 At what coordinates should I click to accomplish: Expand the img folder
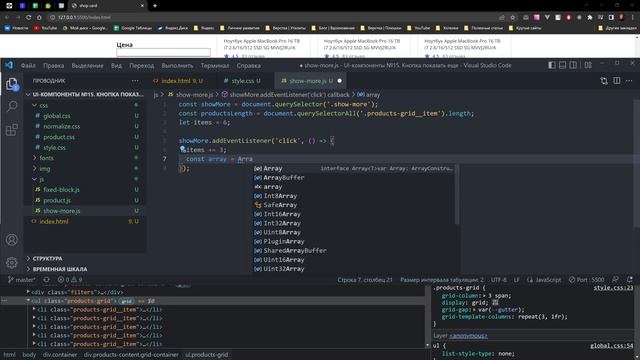pos(35,169)
